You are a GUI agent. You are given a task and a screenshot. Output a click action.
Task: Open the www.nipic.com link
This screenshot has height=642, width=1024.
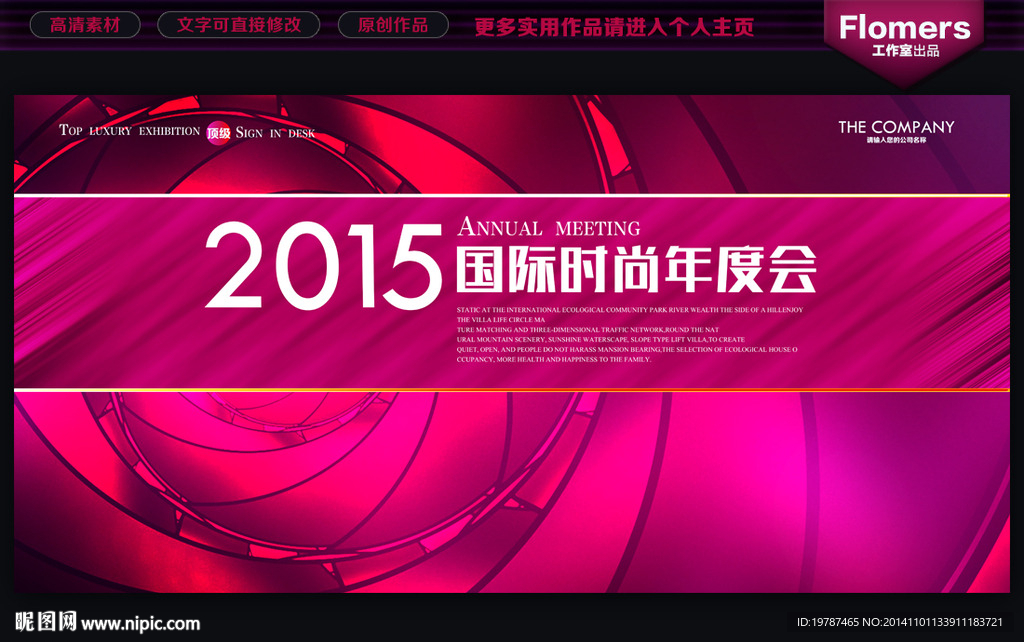tap(140, 624)
